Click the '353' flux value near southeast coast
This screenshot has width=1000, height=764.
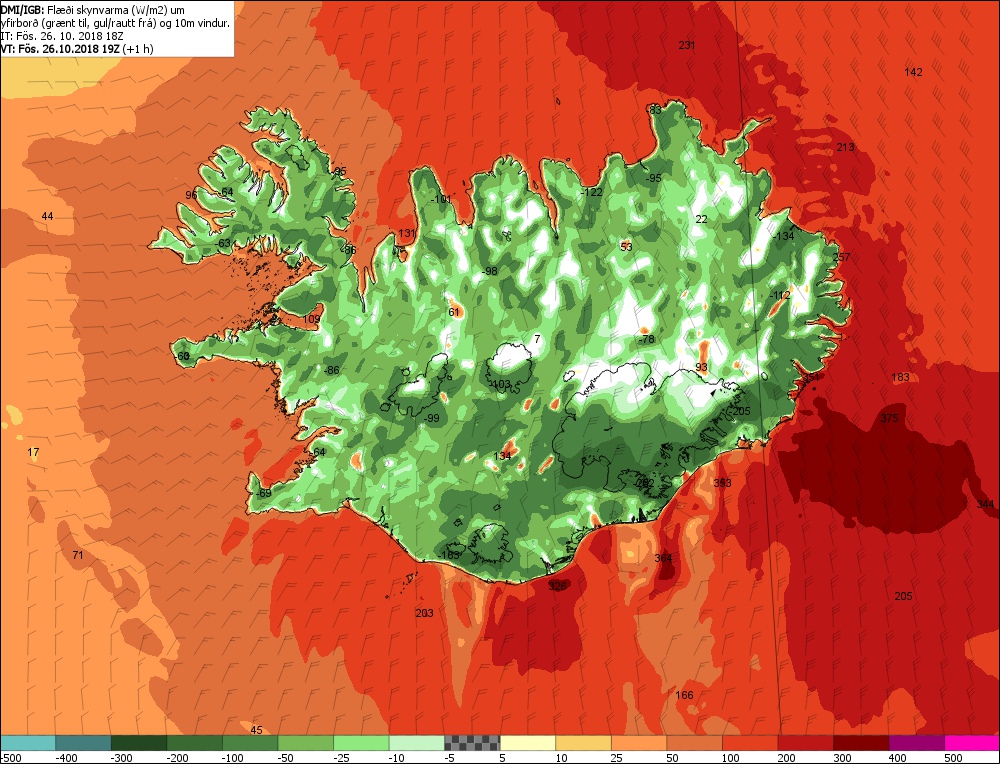coord(722,483)
